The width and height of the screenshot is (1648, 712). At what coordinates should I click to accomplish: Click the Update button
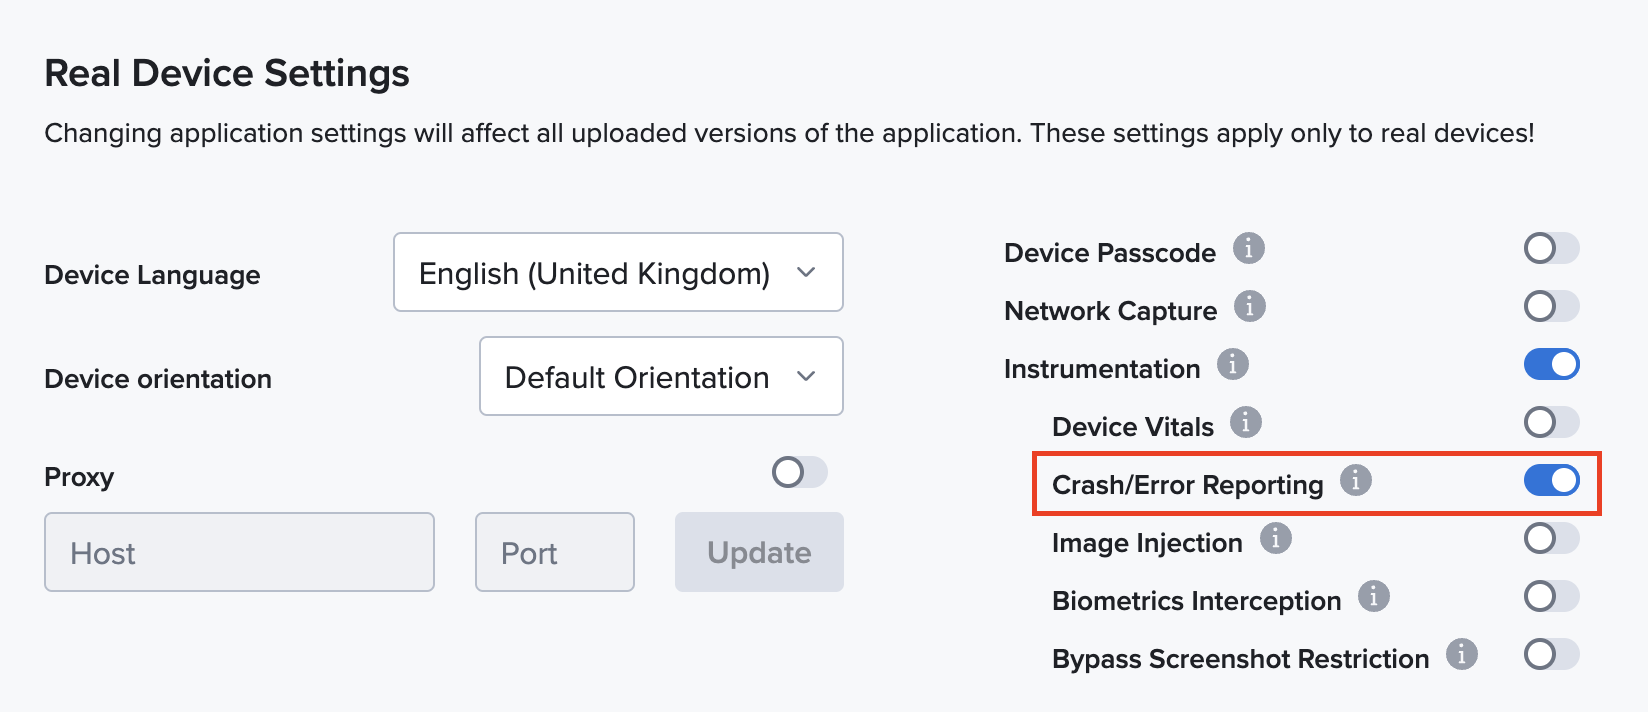coord(758,551)
